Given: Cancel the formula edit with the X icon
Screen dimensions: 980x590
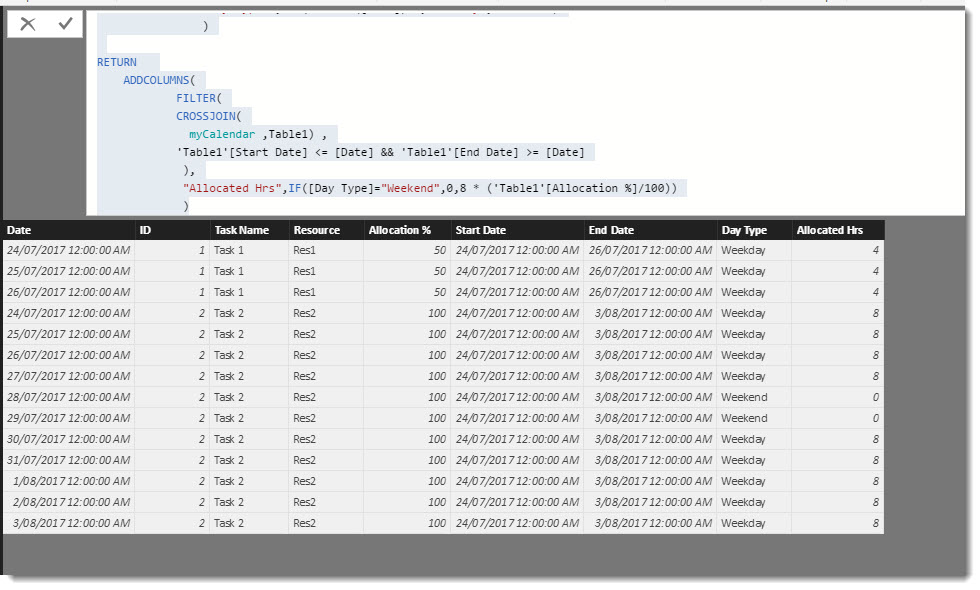Looking at the screenshot, I should pos(28,24).
